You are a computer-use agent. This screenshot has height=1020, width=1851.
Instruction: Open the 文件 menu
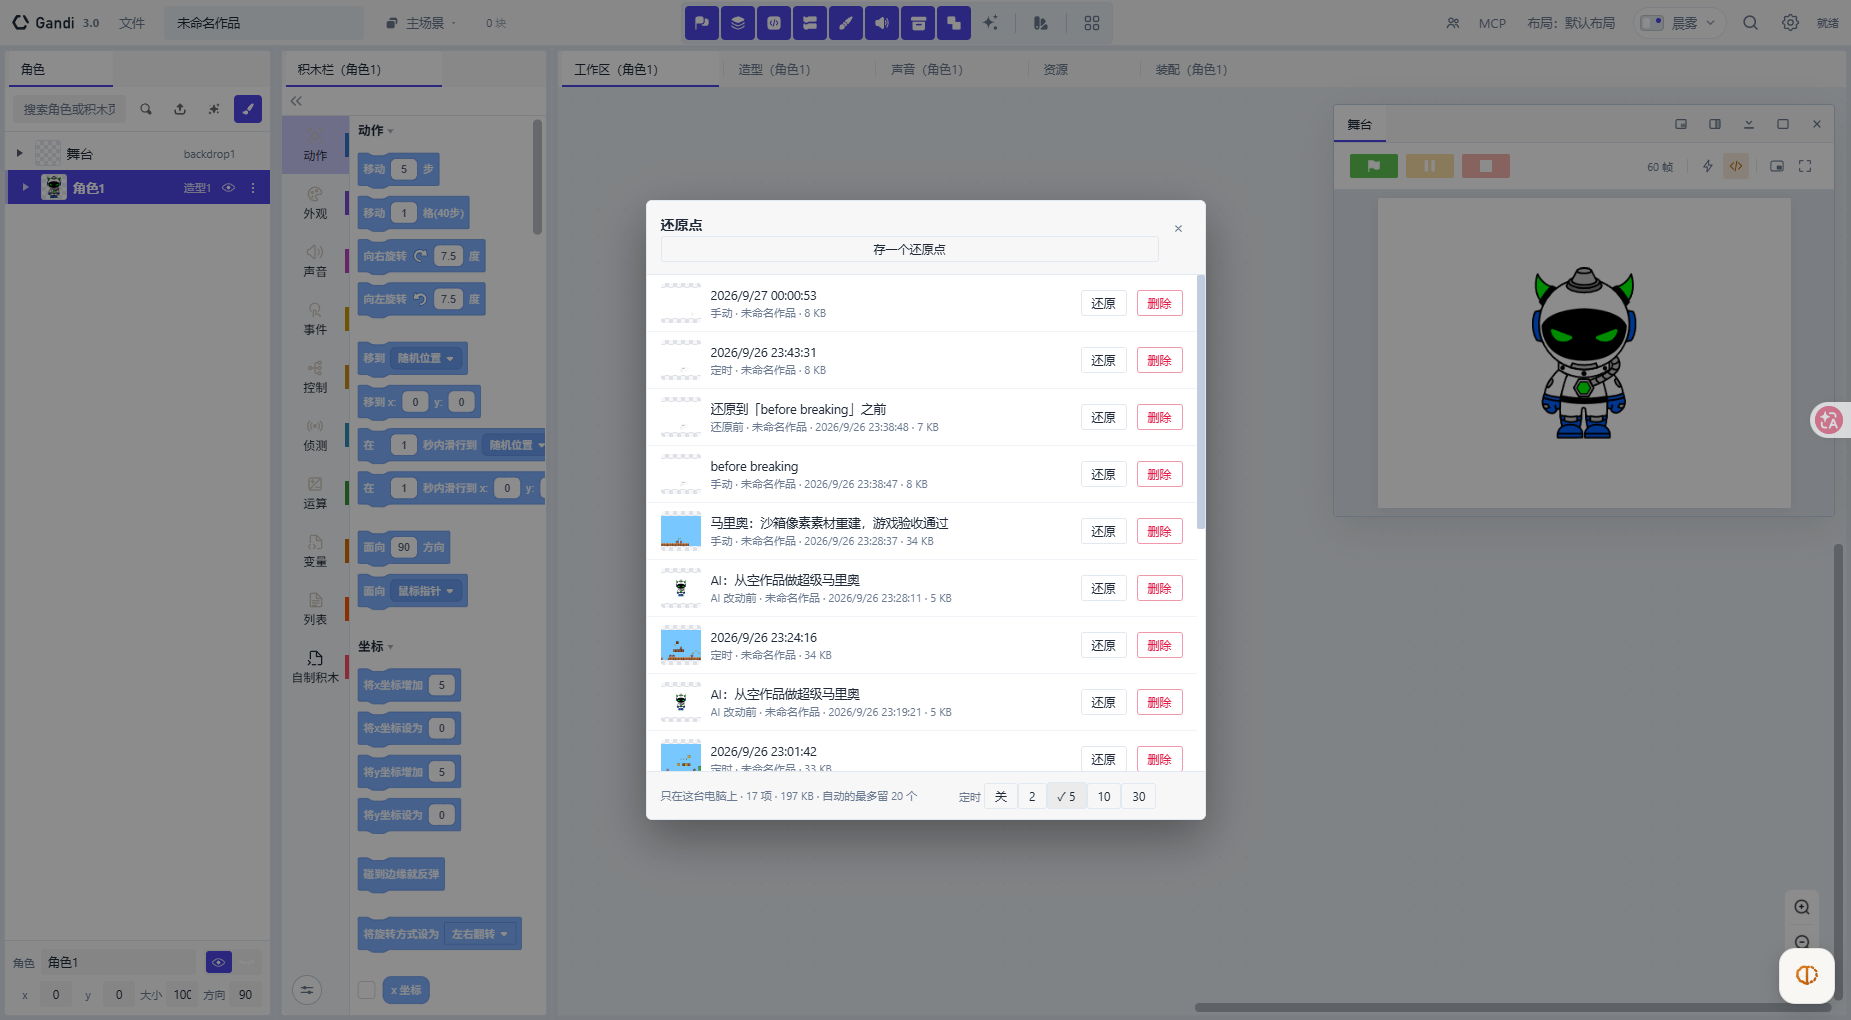132,23
